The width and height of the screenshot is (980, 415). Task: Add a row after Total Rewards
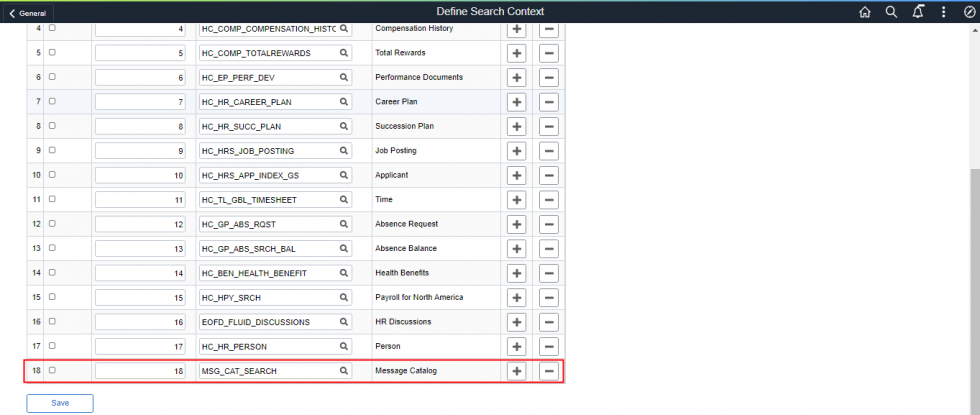click(516, 53)
